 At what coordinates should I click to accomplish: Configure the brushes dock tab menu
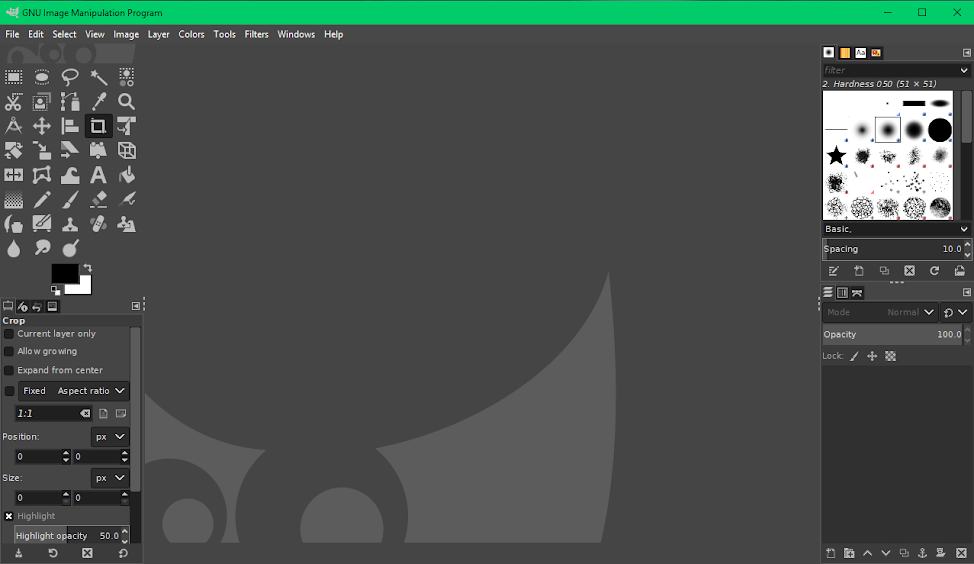pyautogui.click(x=967, y=53)
